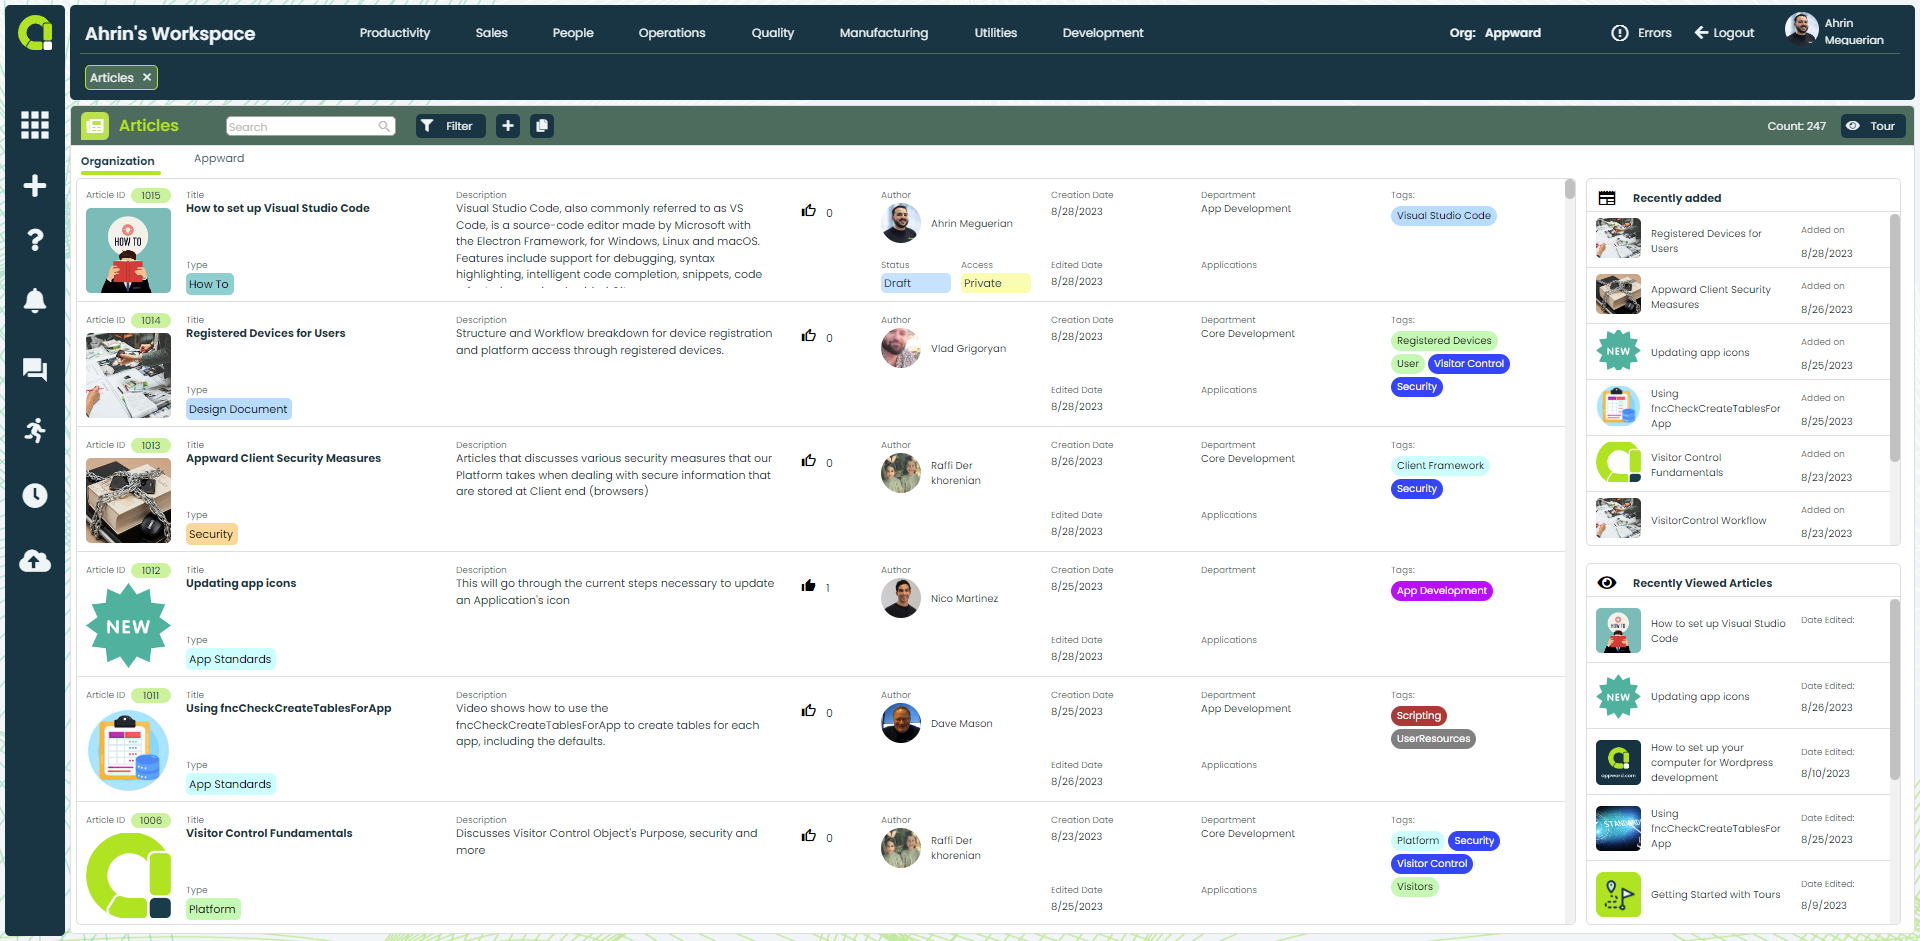The image size is (1920, 941).
Task: Click the Appward logo at top left
Action: [x=35, y=33]
